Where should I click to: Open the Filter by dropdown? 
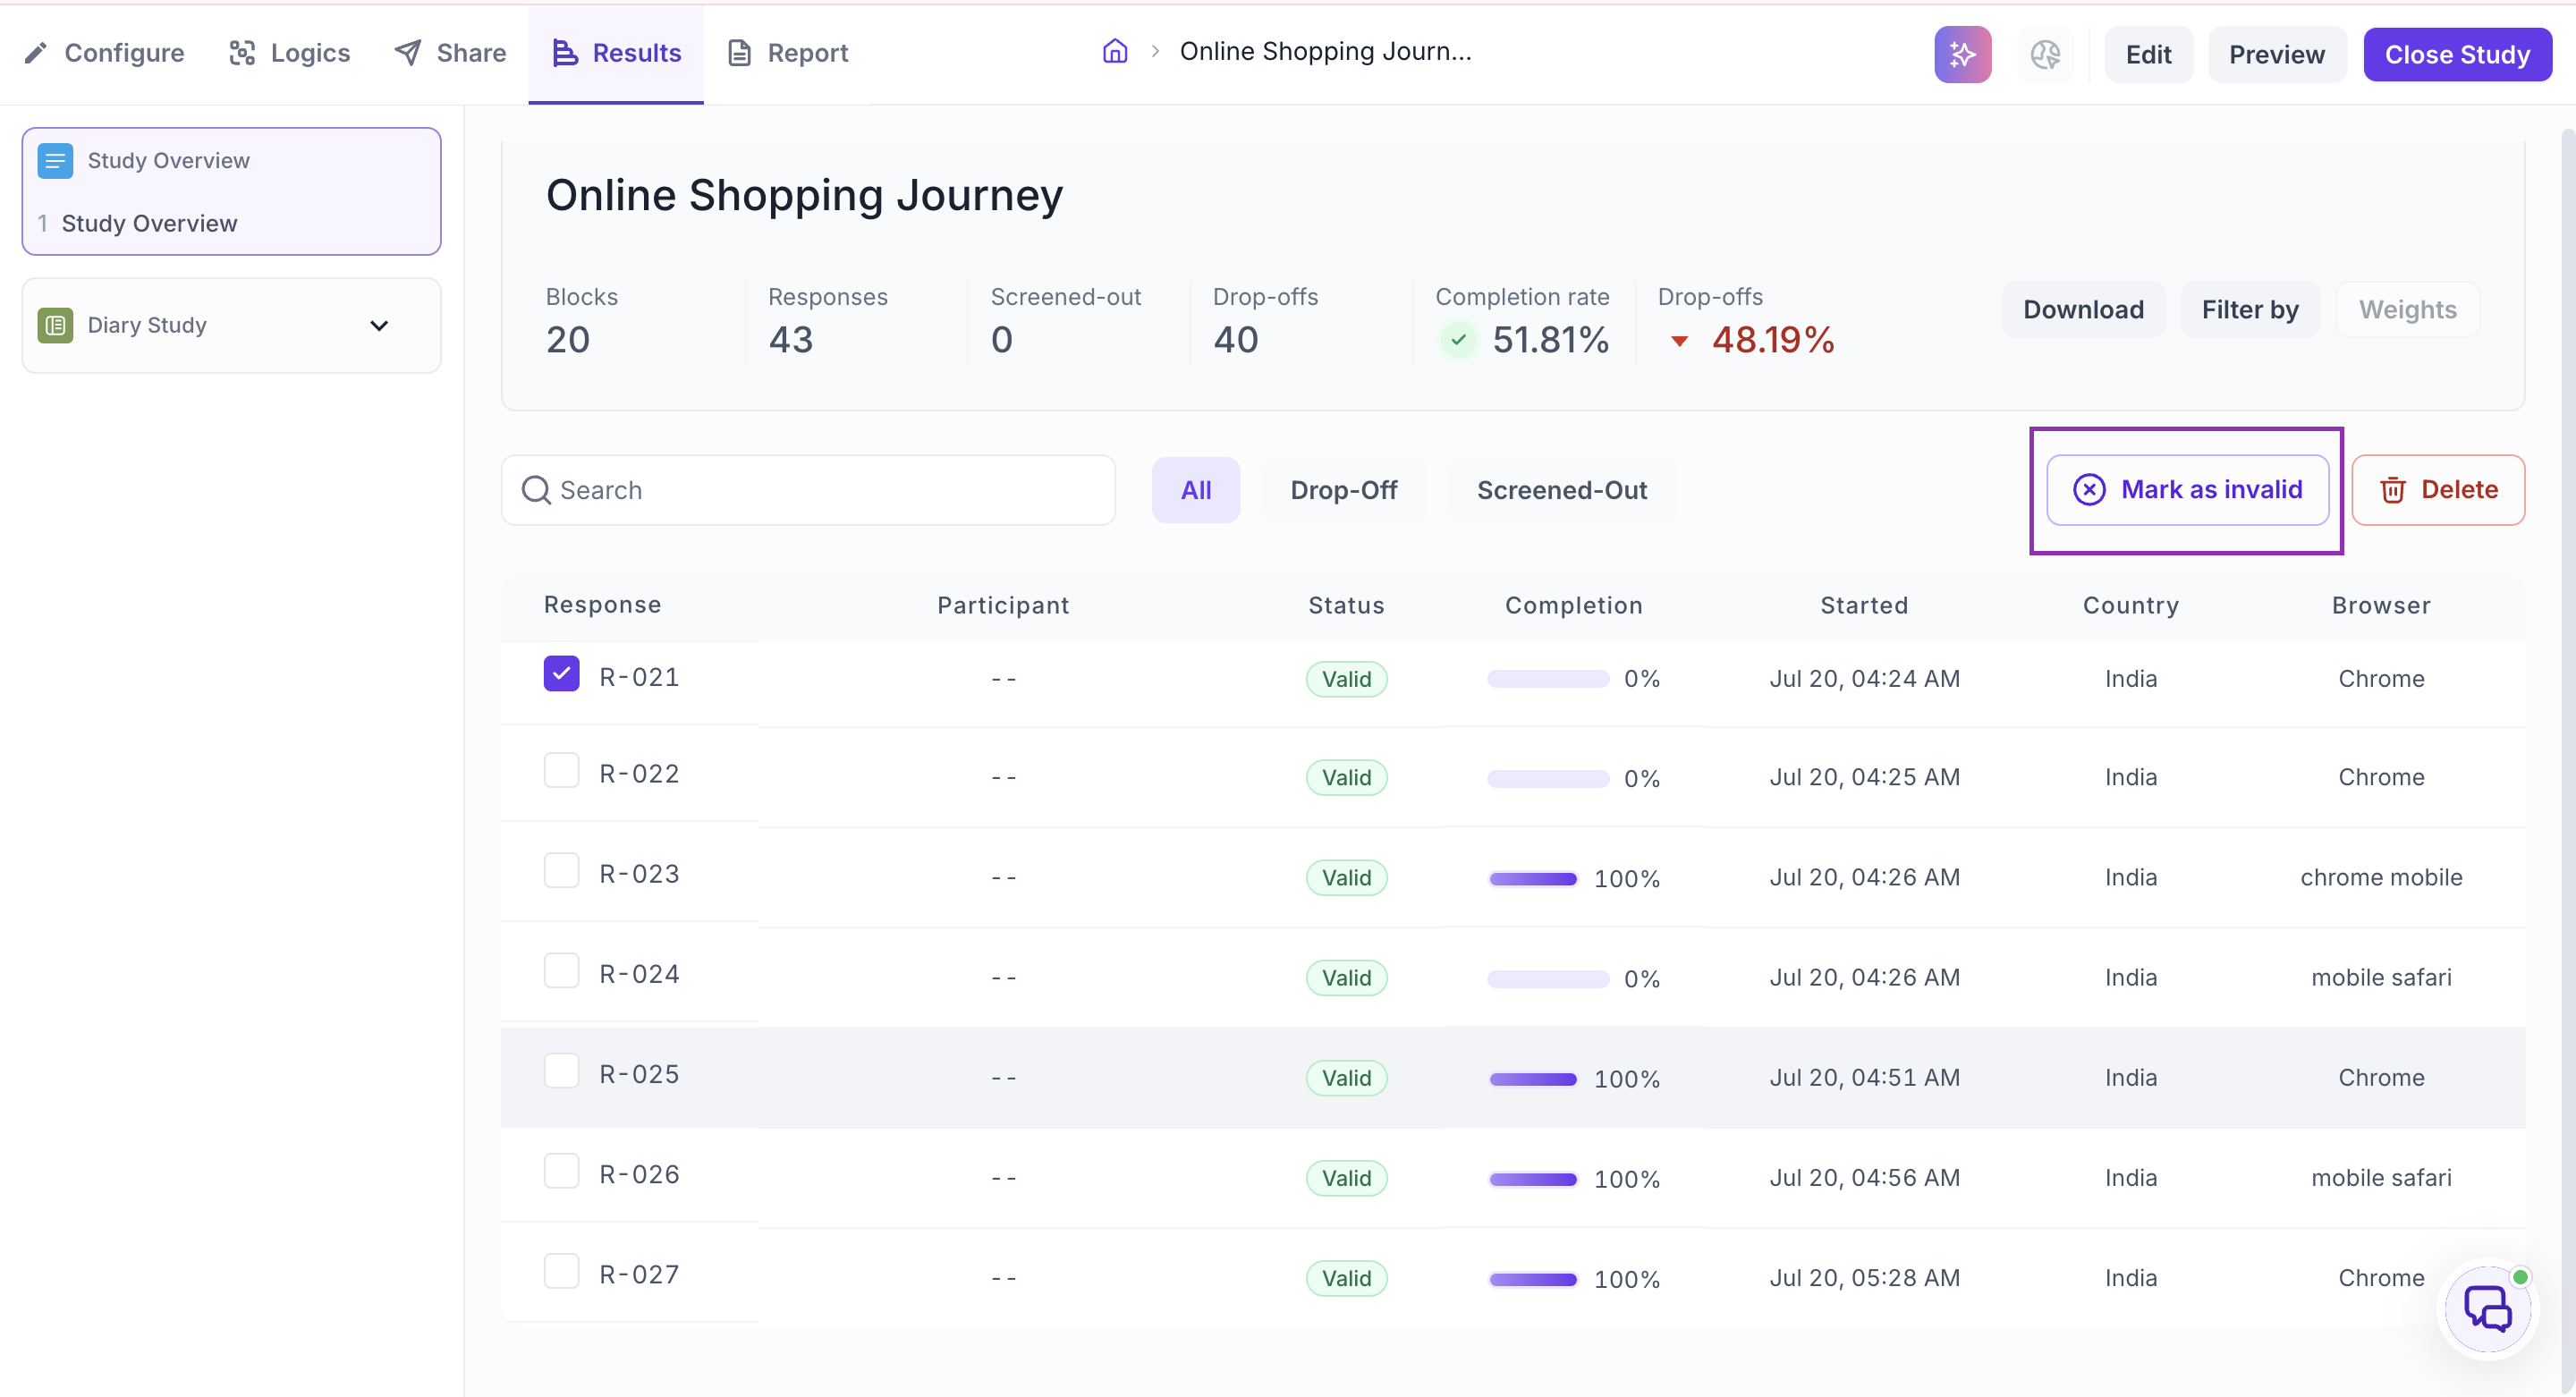(x=2249, y=310)
